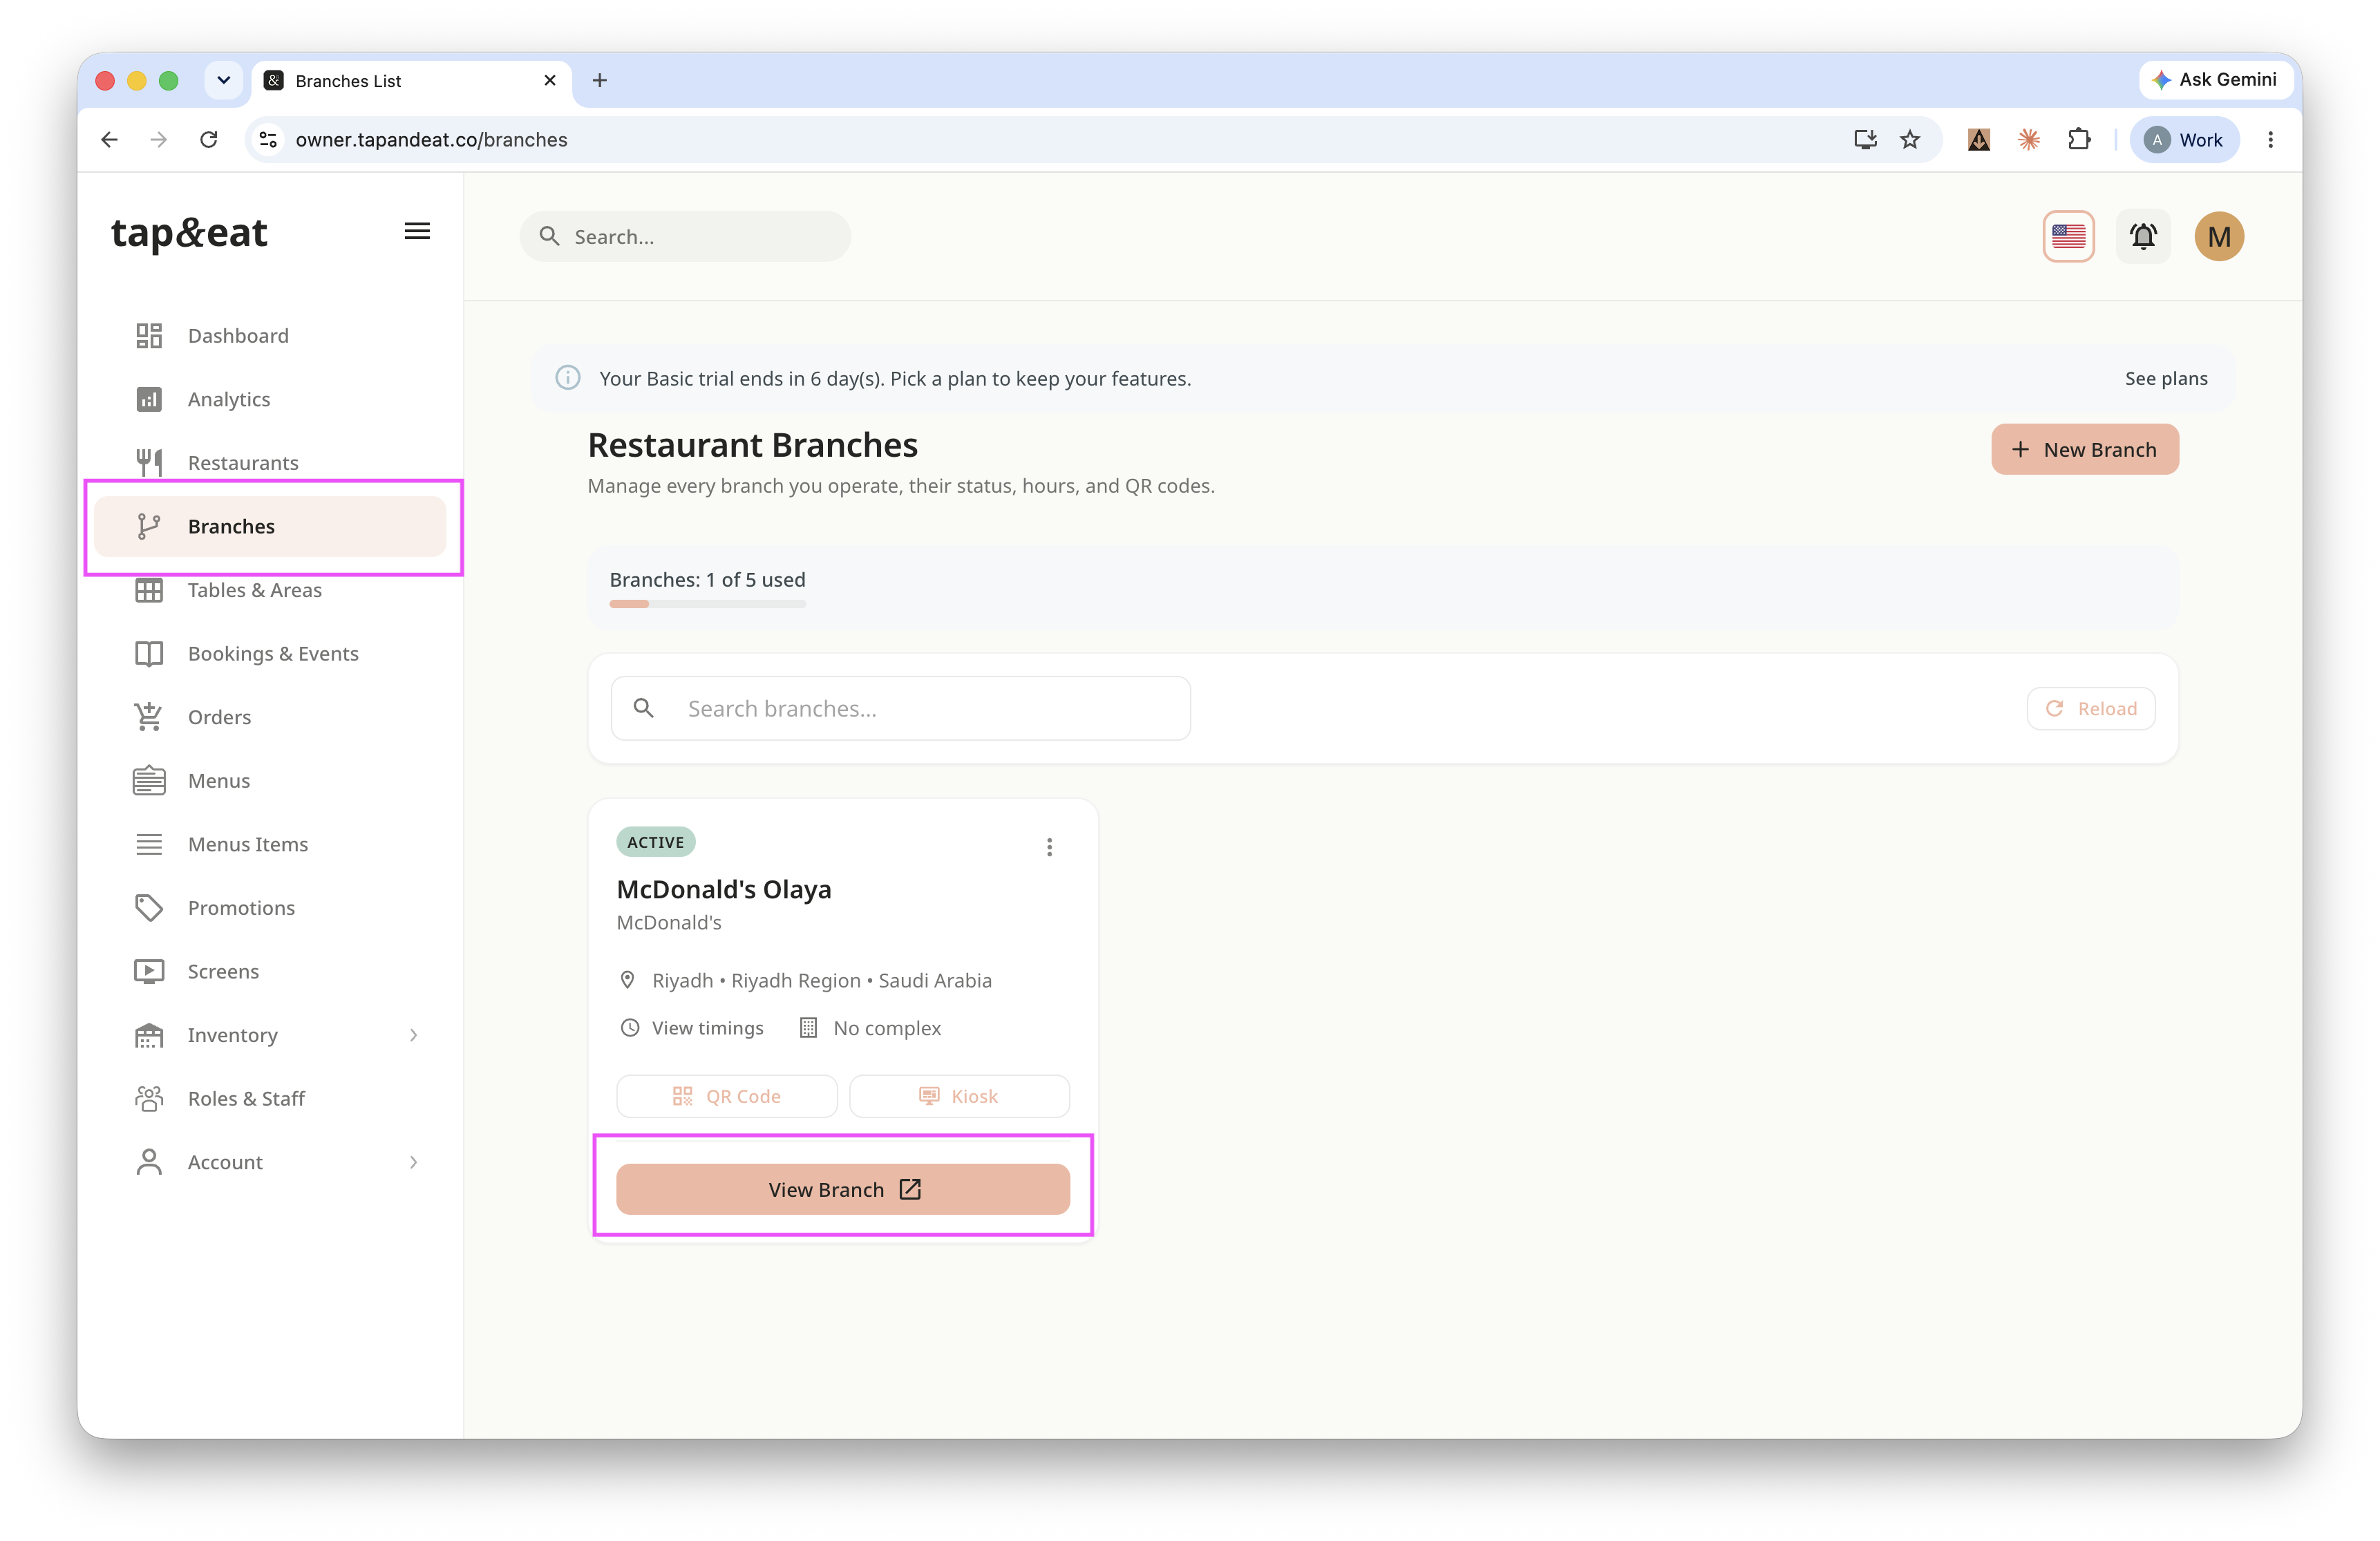Screen dimensions: 2380x1541
Task: Open the US flag language selector
Action: tap(2068, 237)
